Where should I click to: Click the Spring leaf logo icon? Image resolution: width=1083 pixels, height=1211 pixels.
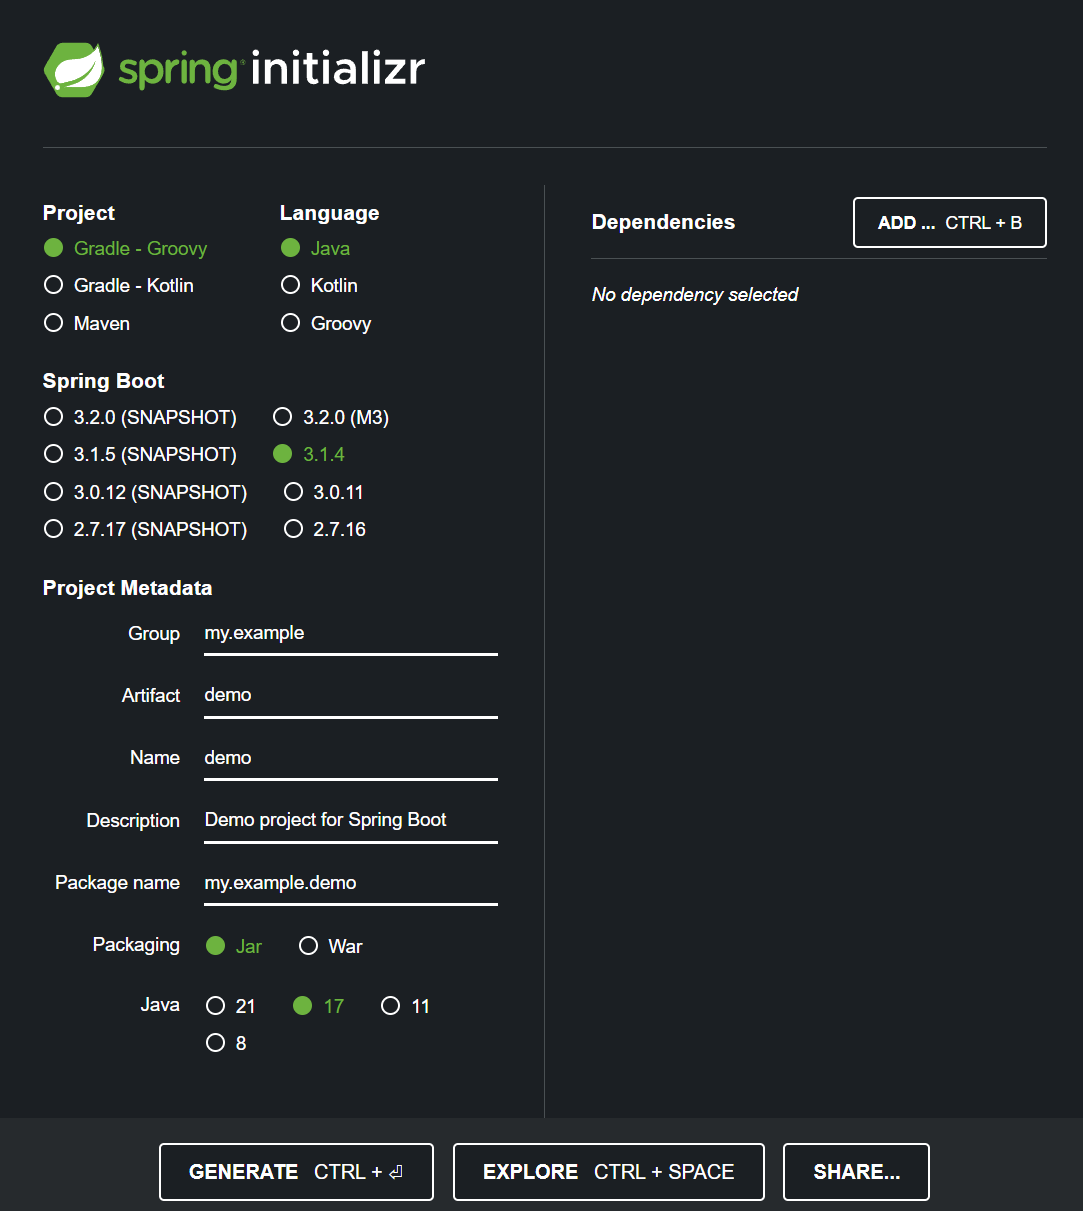(74, 70)
